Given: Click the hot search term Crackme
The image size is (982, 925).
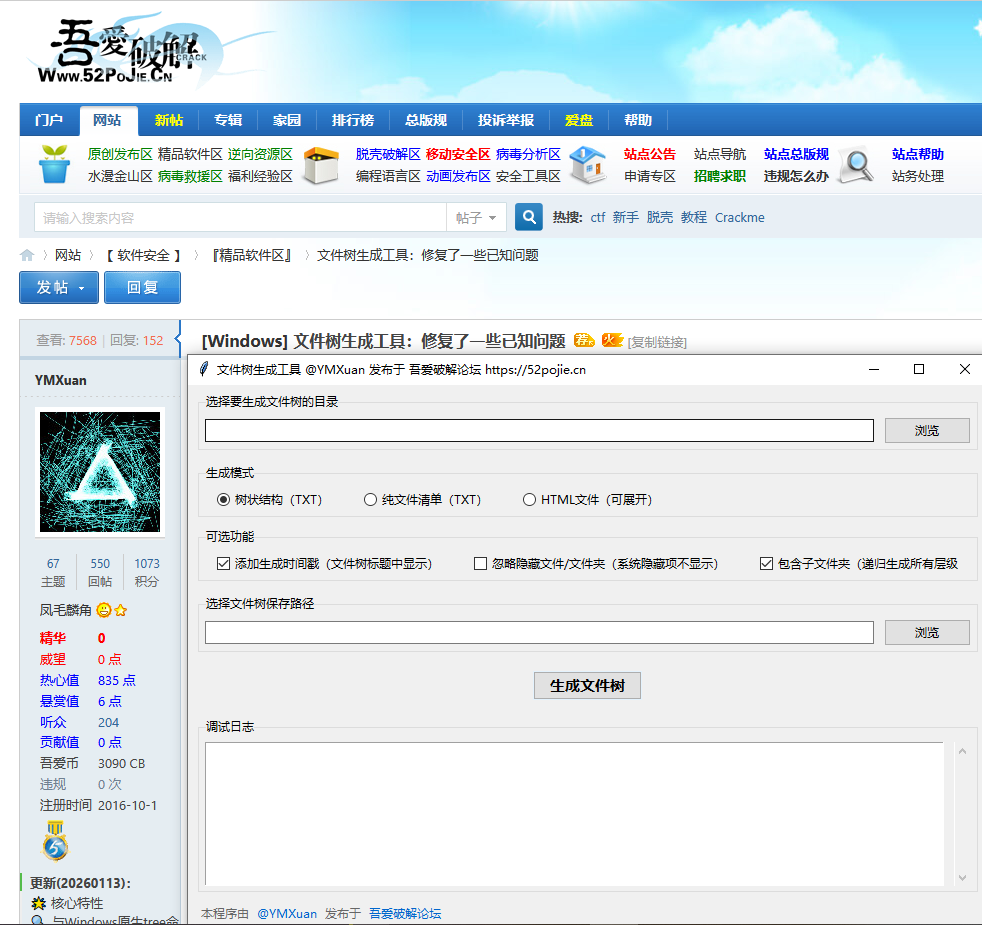Looking at the screenshot, I should (740, 217).
